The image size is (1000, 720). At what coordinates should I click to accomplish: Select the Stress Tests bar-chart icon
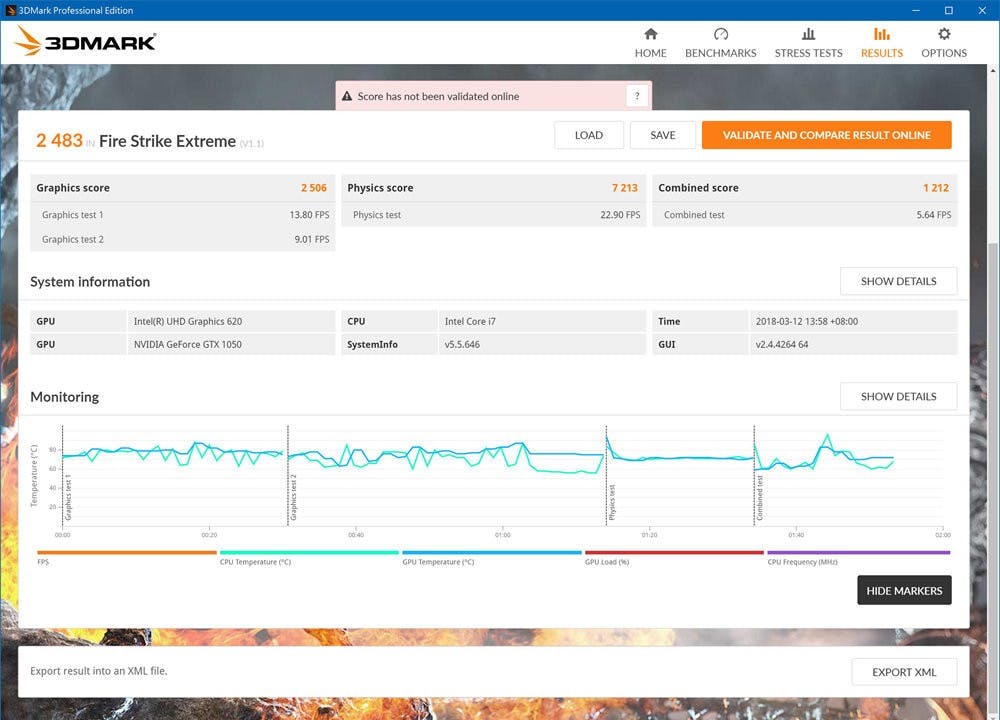(x=808, y=34)
